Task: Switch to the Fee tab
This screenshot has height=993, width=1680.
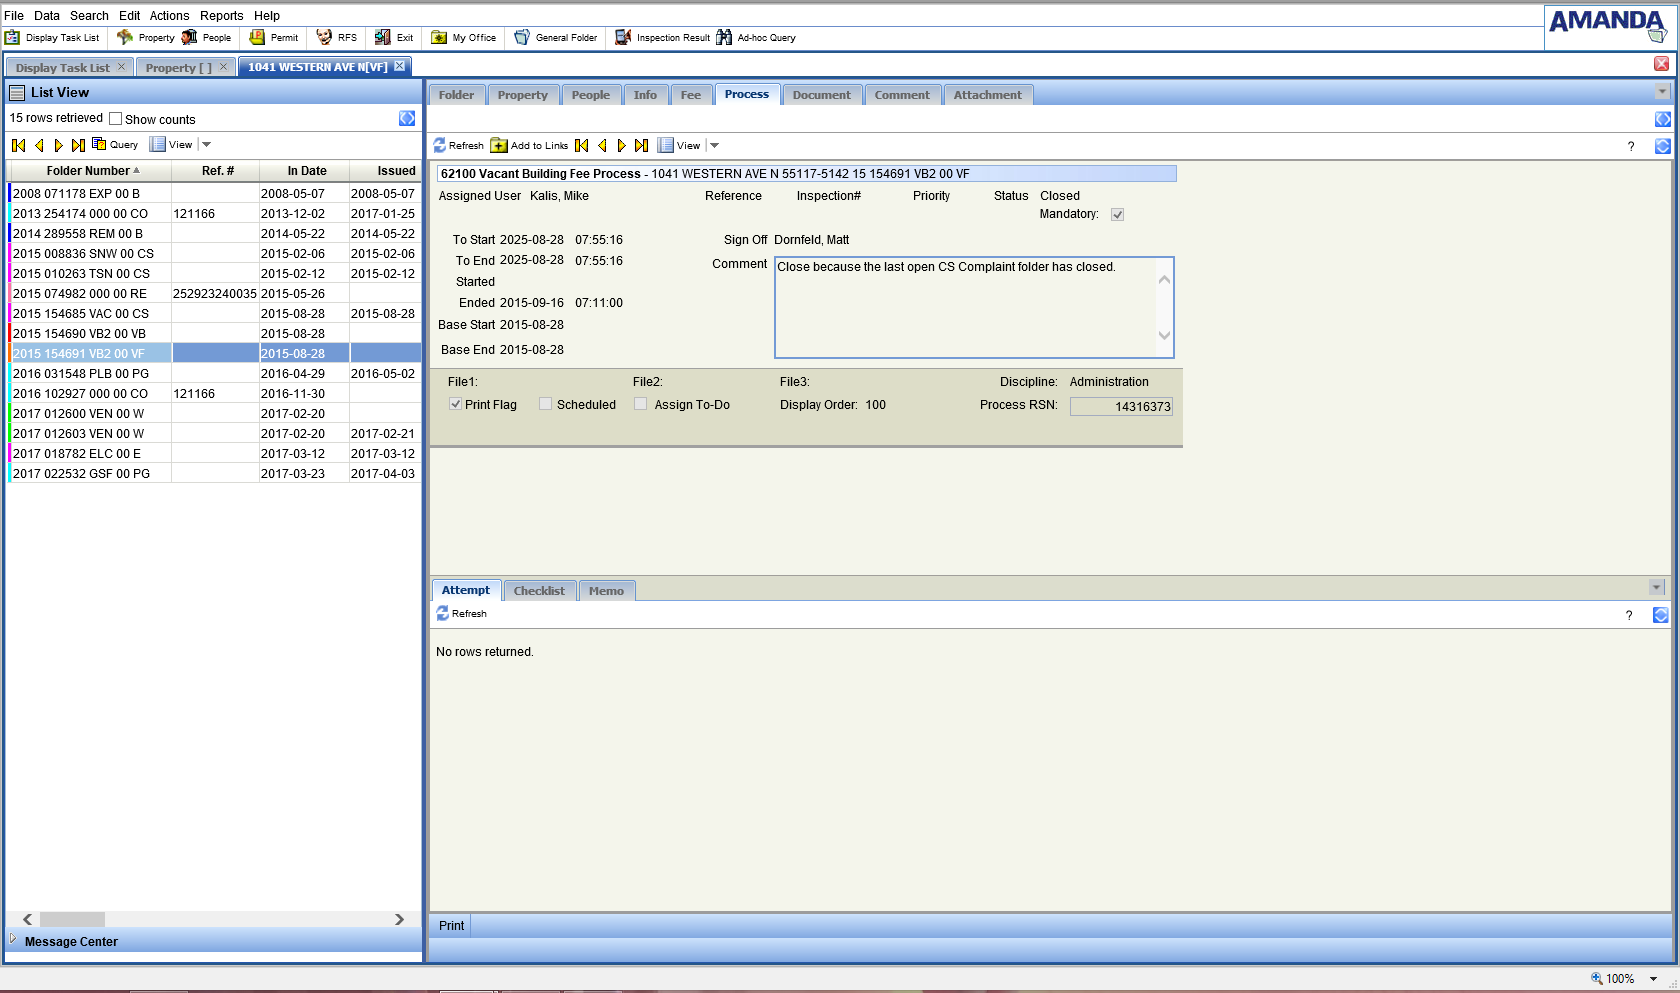Action: 690,95
